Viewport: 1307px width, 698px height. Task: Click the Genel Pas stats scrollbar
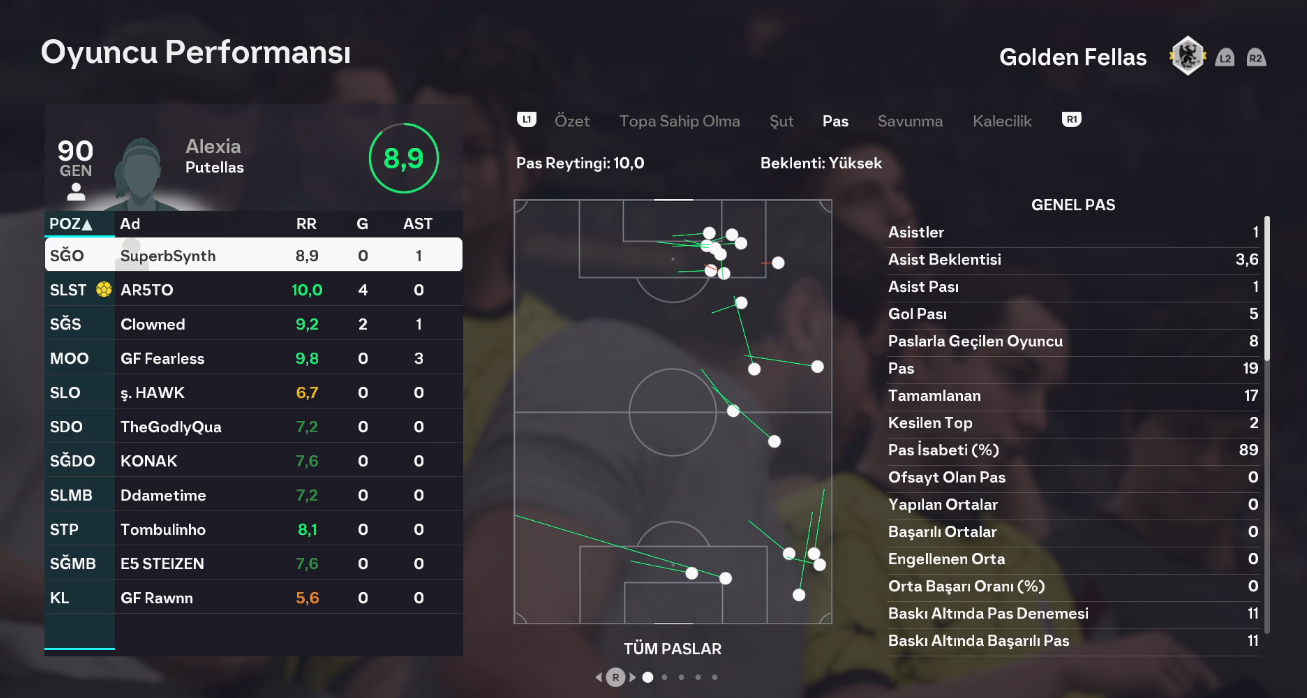[x=1267, y=289]
